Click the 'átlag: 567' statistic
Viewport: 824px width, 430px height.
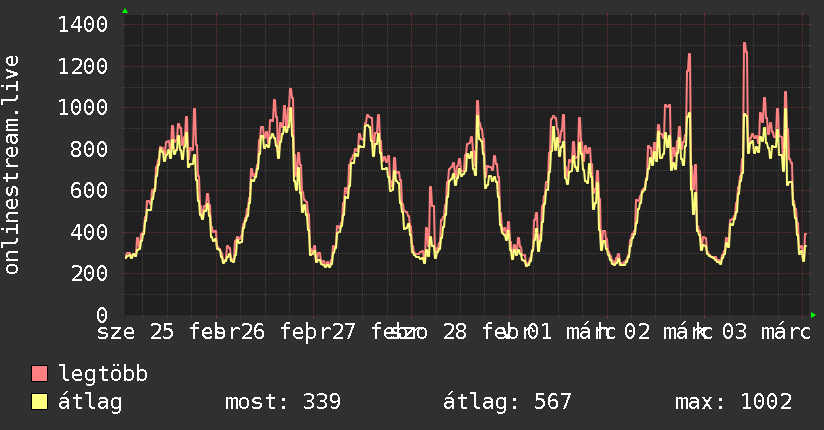(x=507, y=402)
